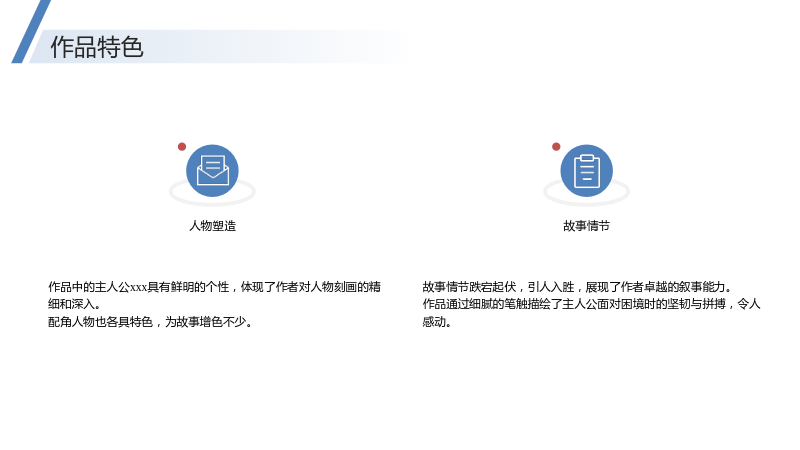
Task: Click the final word 感动。
Action: pyautogui.click(x=437, y=322)
